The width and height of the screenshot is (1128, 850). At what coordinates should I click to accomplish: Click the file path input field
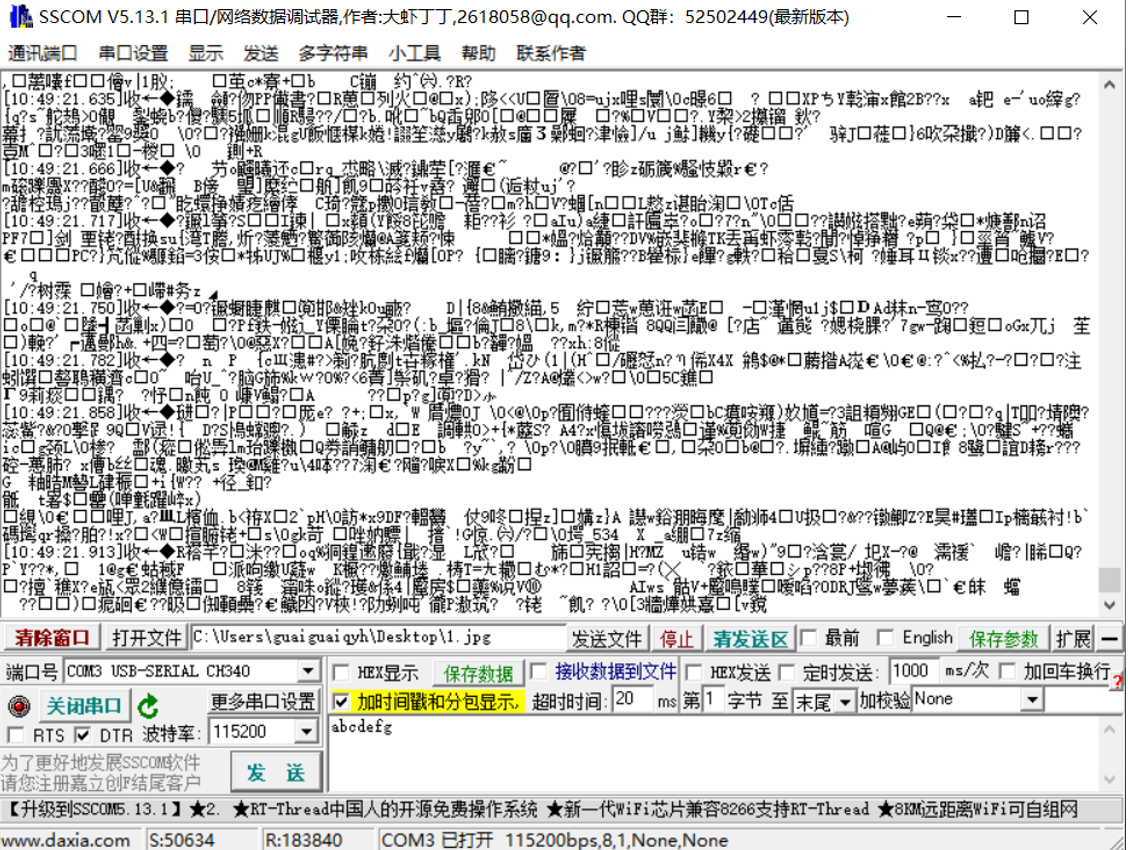pyautogui.click(x=378, y=637)
